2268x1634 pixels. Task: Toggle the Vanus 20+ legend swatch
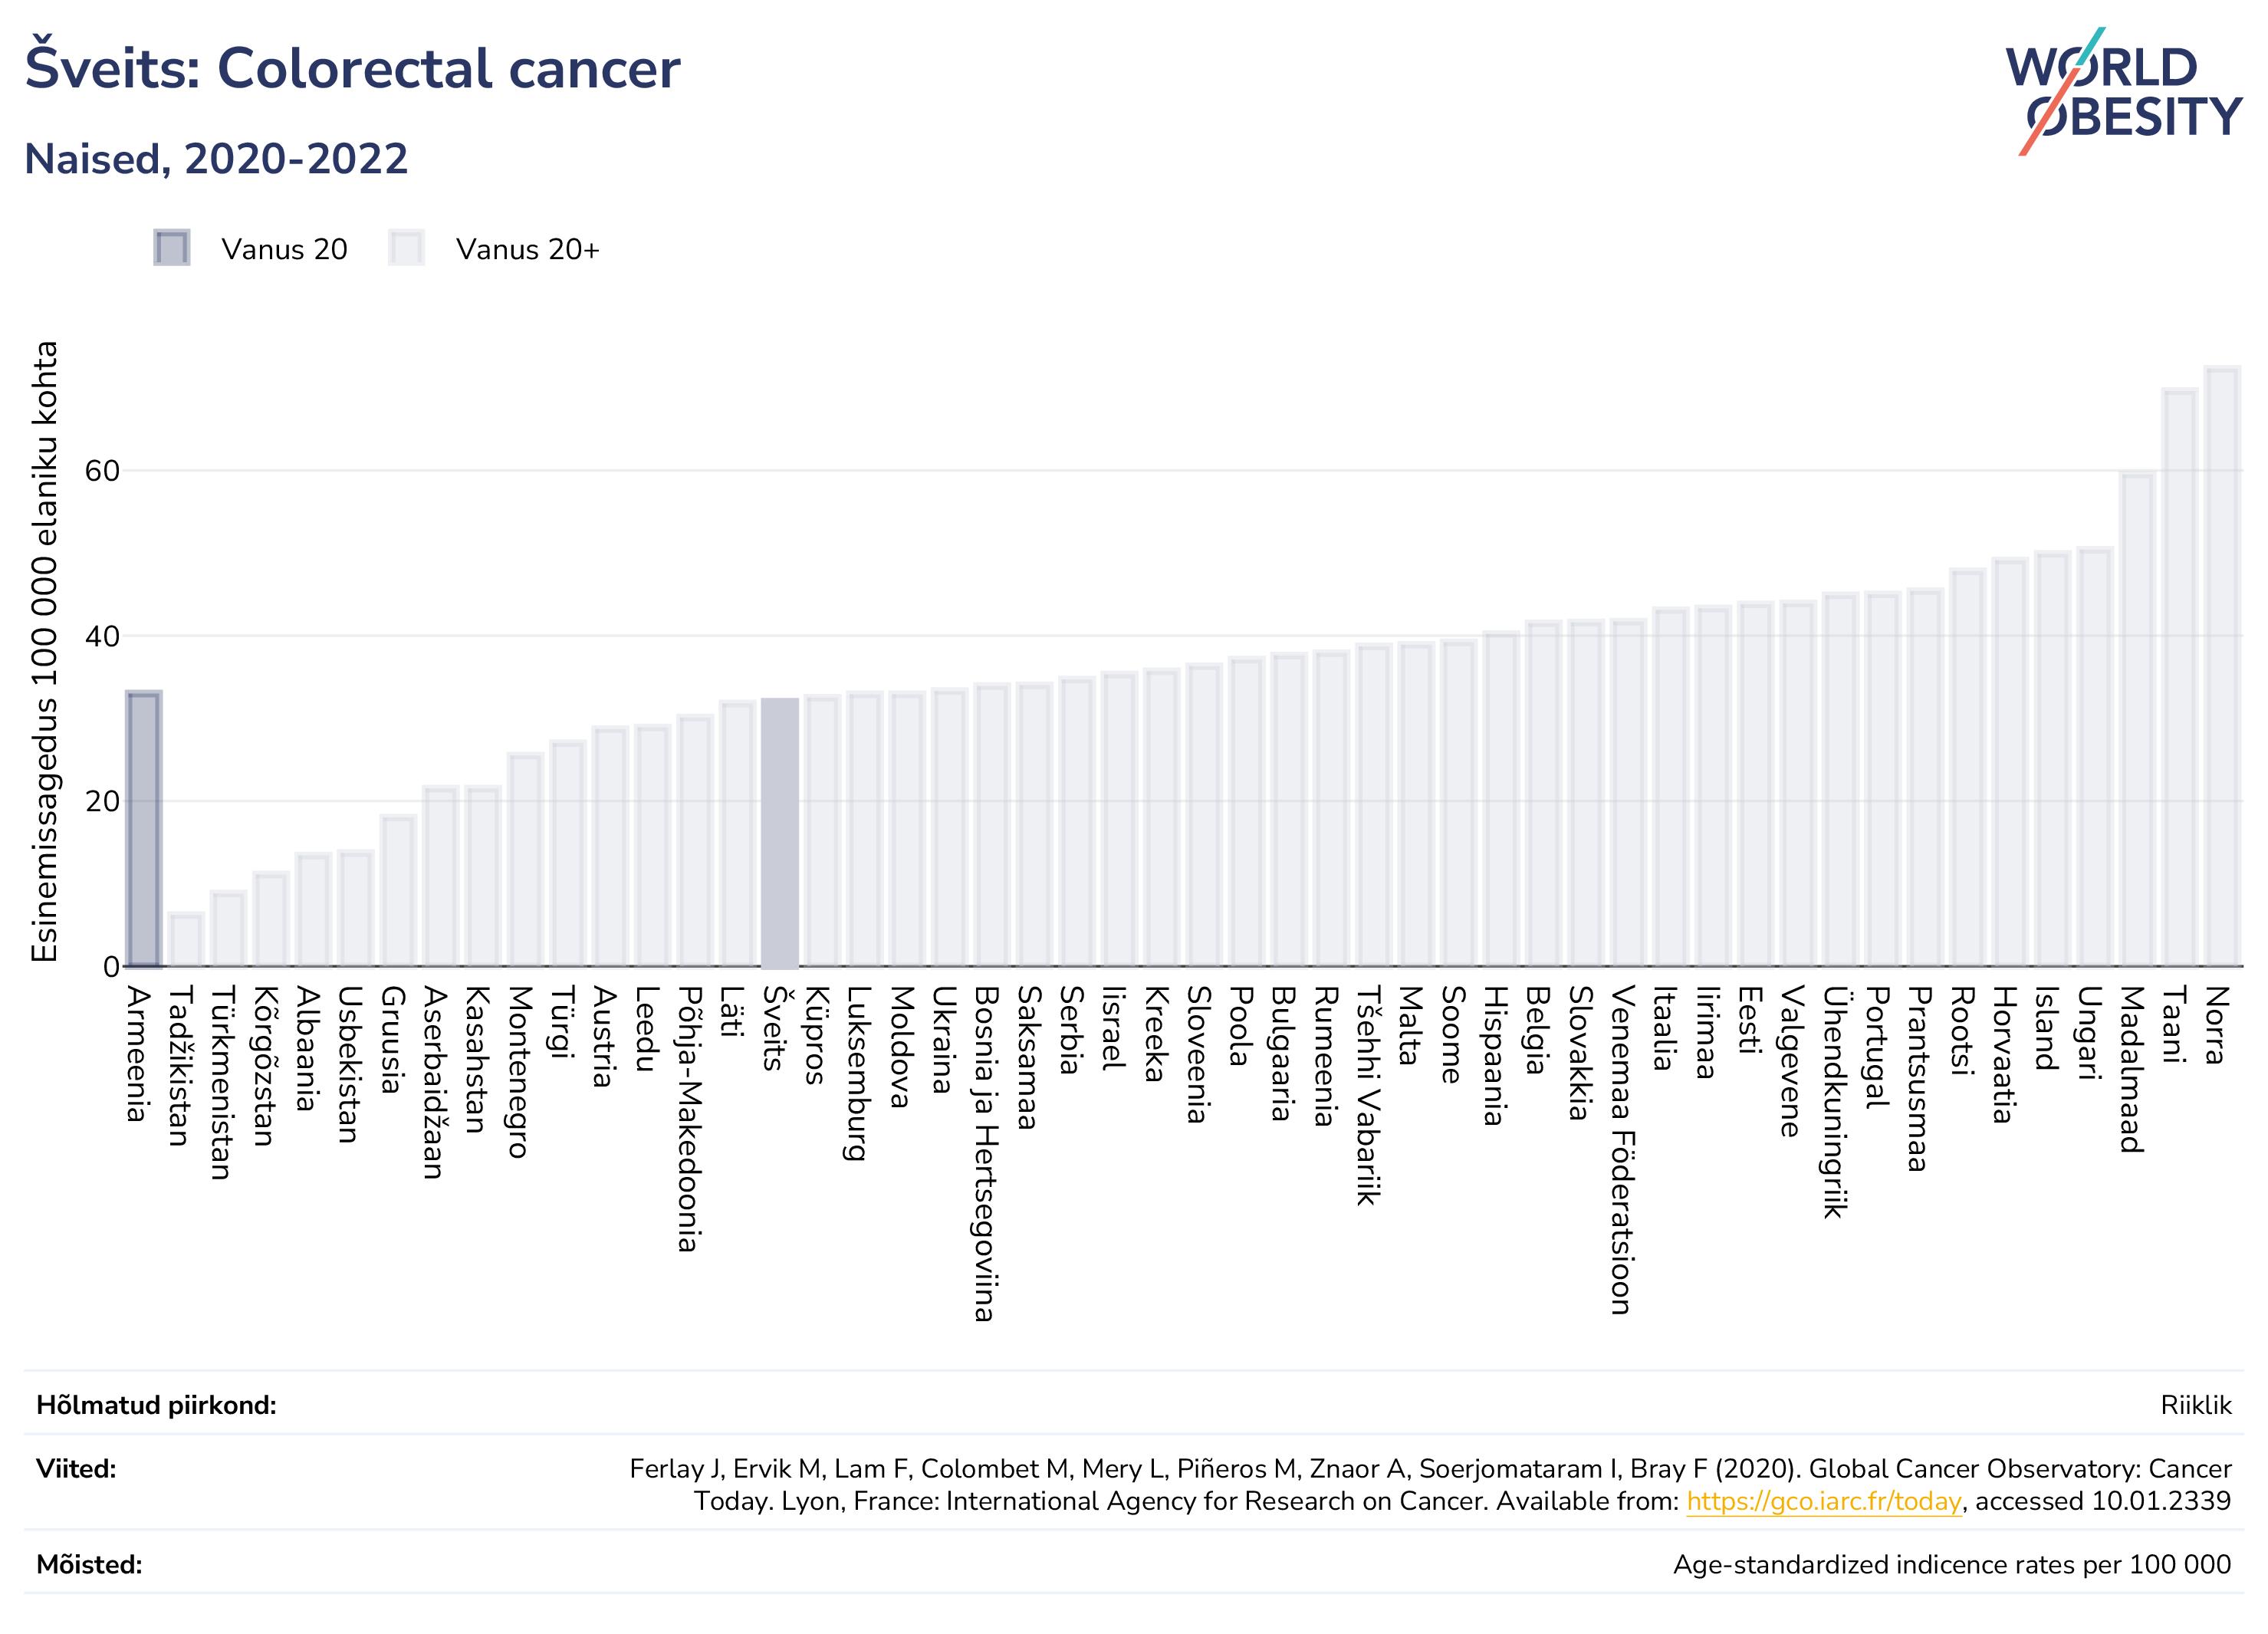[407, 248]
